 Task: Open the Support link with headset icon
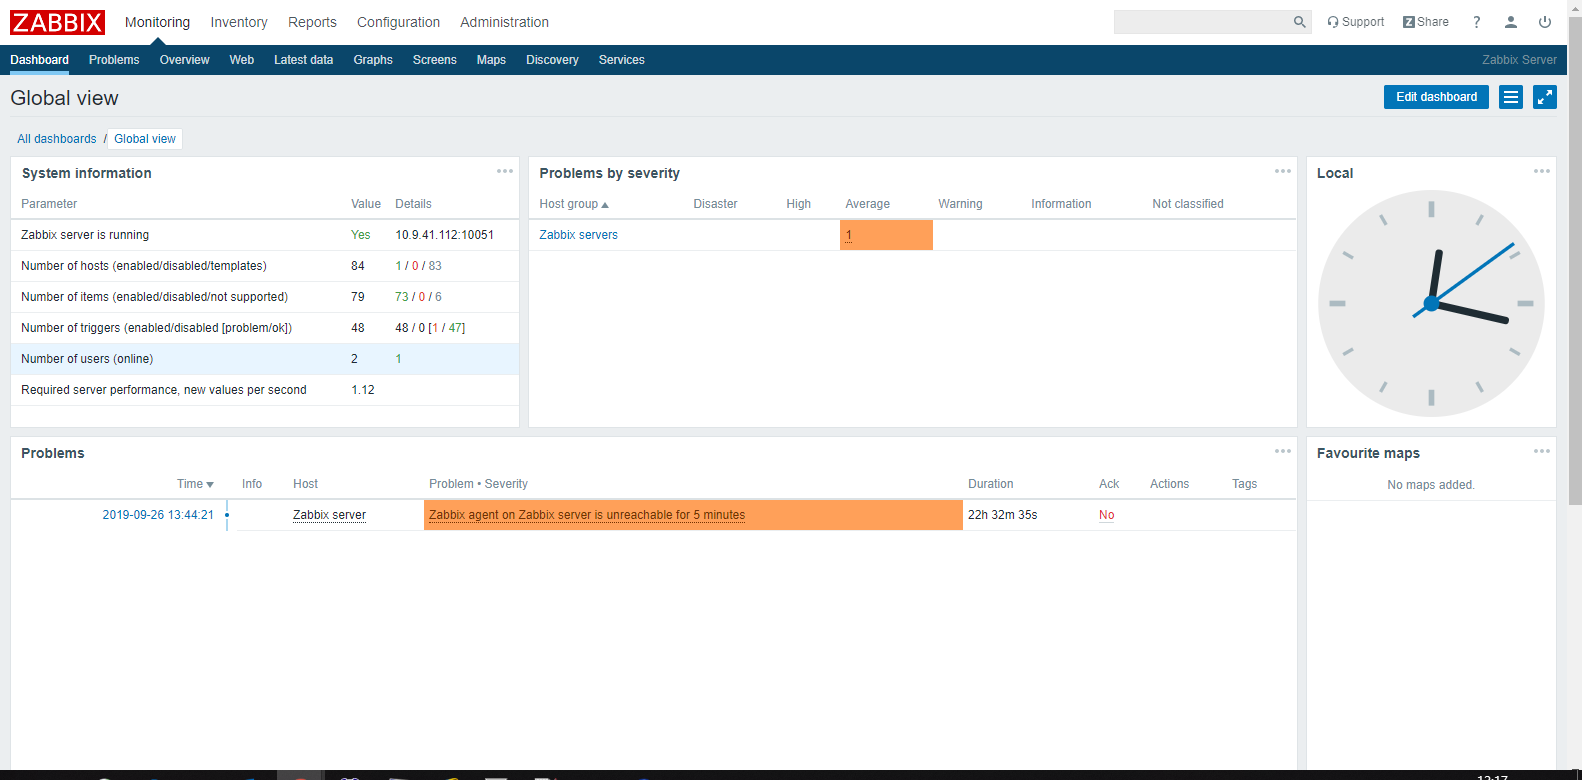[1355, 22]
